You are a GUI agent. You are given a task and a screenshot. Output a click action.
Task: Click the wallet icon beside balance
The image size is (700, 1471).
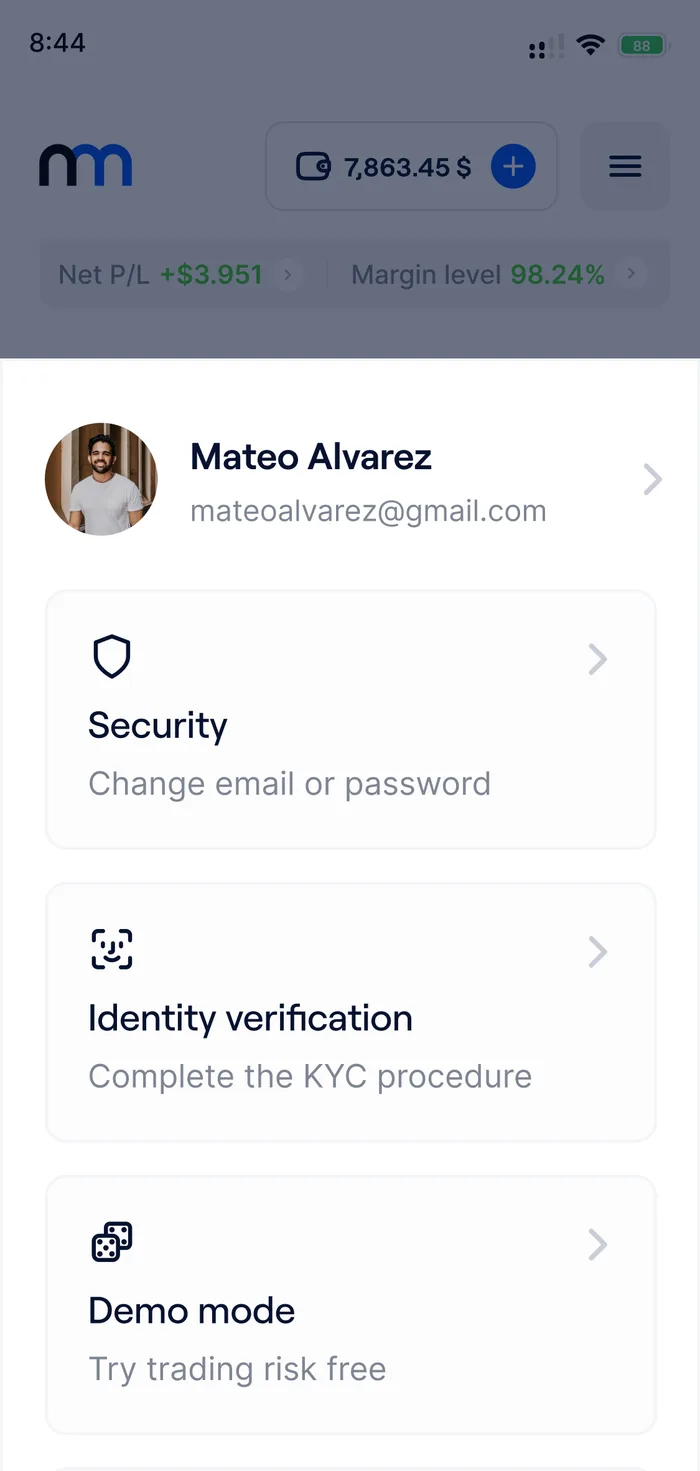pos(313,166)
